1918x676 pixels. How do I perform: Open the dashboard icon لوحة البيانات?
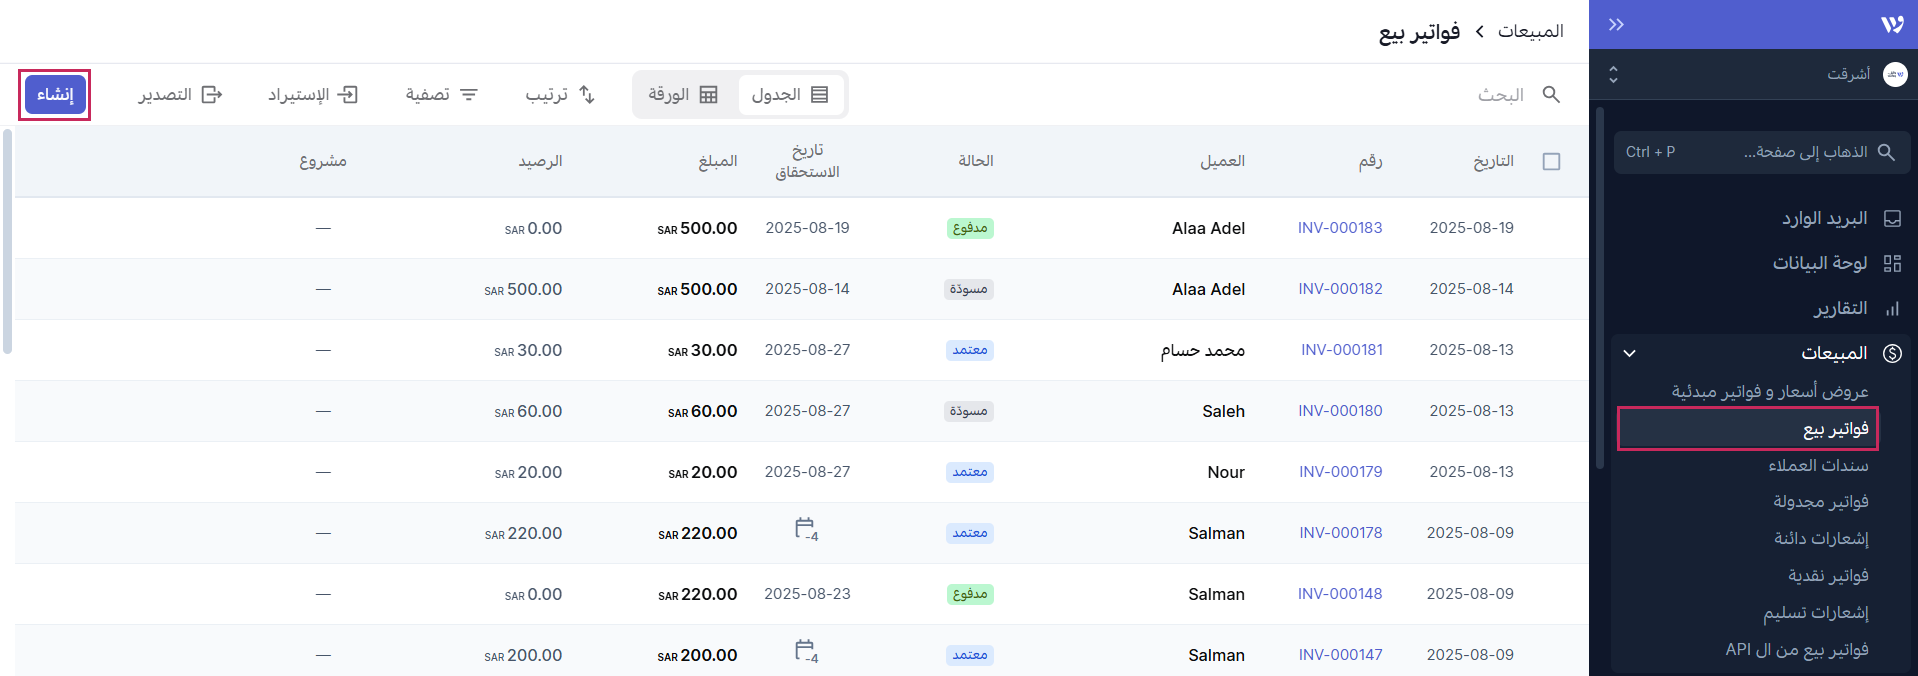(x=1892, y=263)
